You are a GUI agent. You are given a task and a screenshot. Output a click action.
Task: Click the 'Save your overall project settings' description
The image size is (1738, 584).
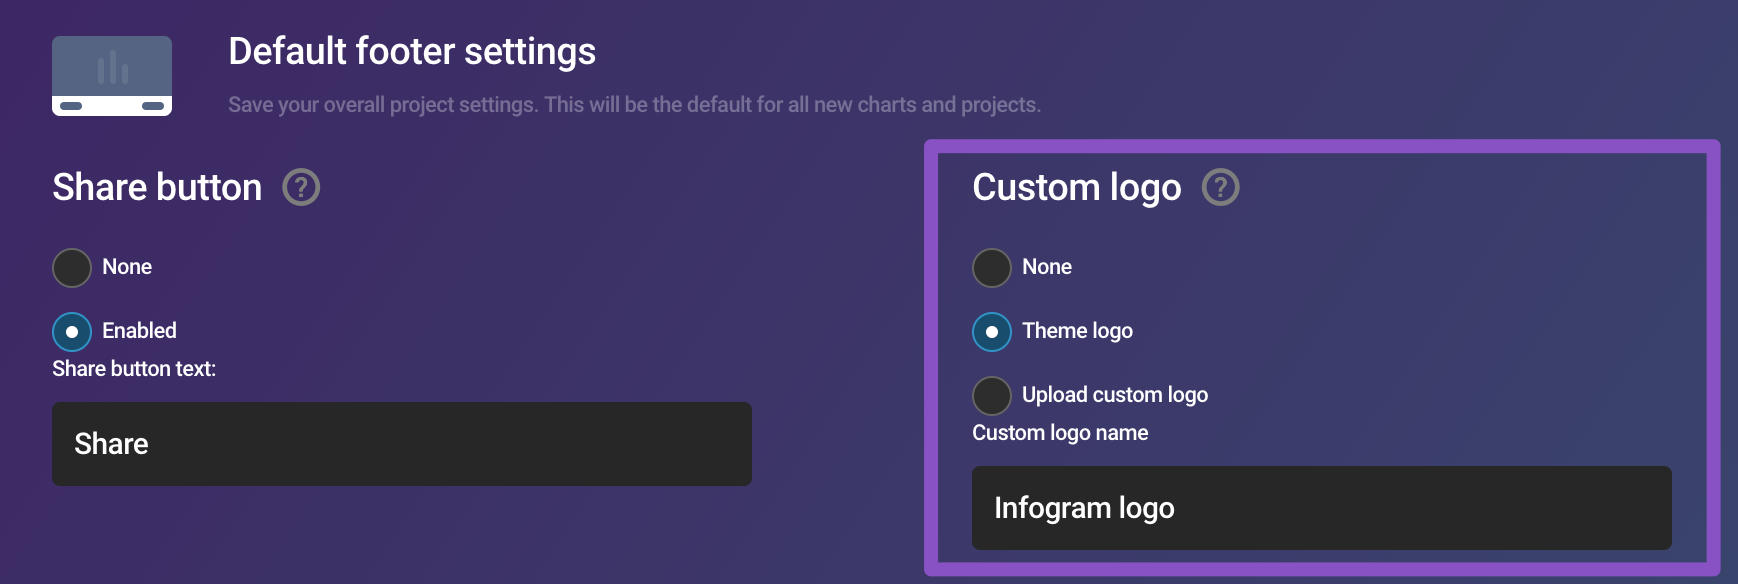coord(634,105)
